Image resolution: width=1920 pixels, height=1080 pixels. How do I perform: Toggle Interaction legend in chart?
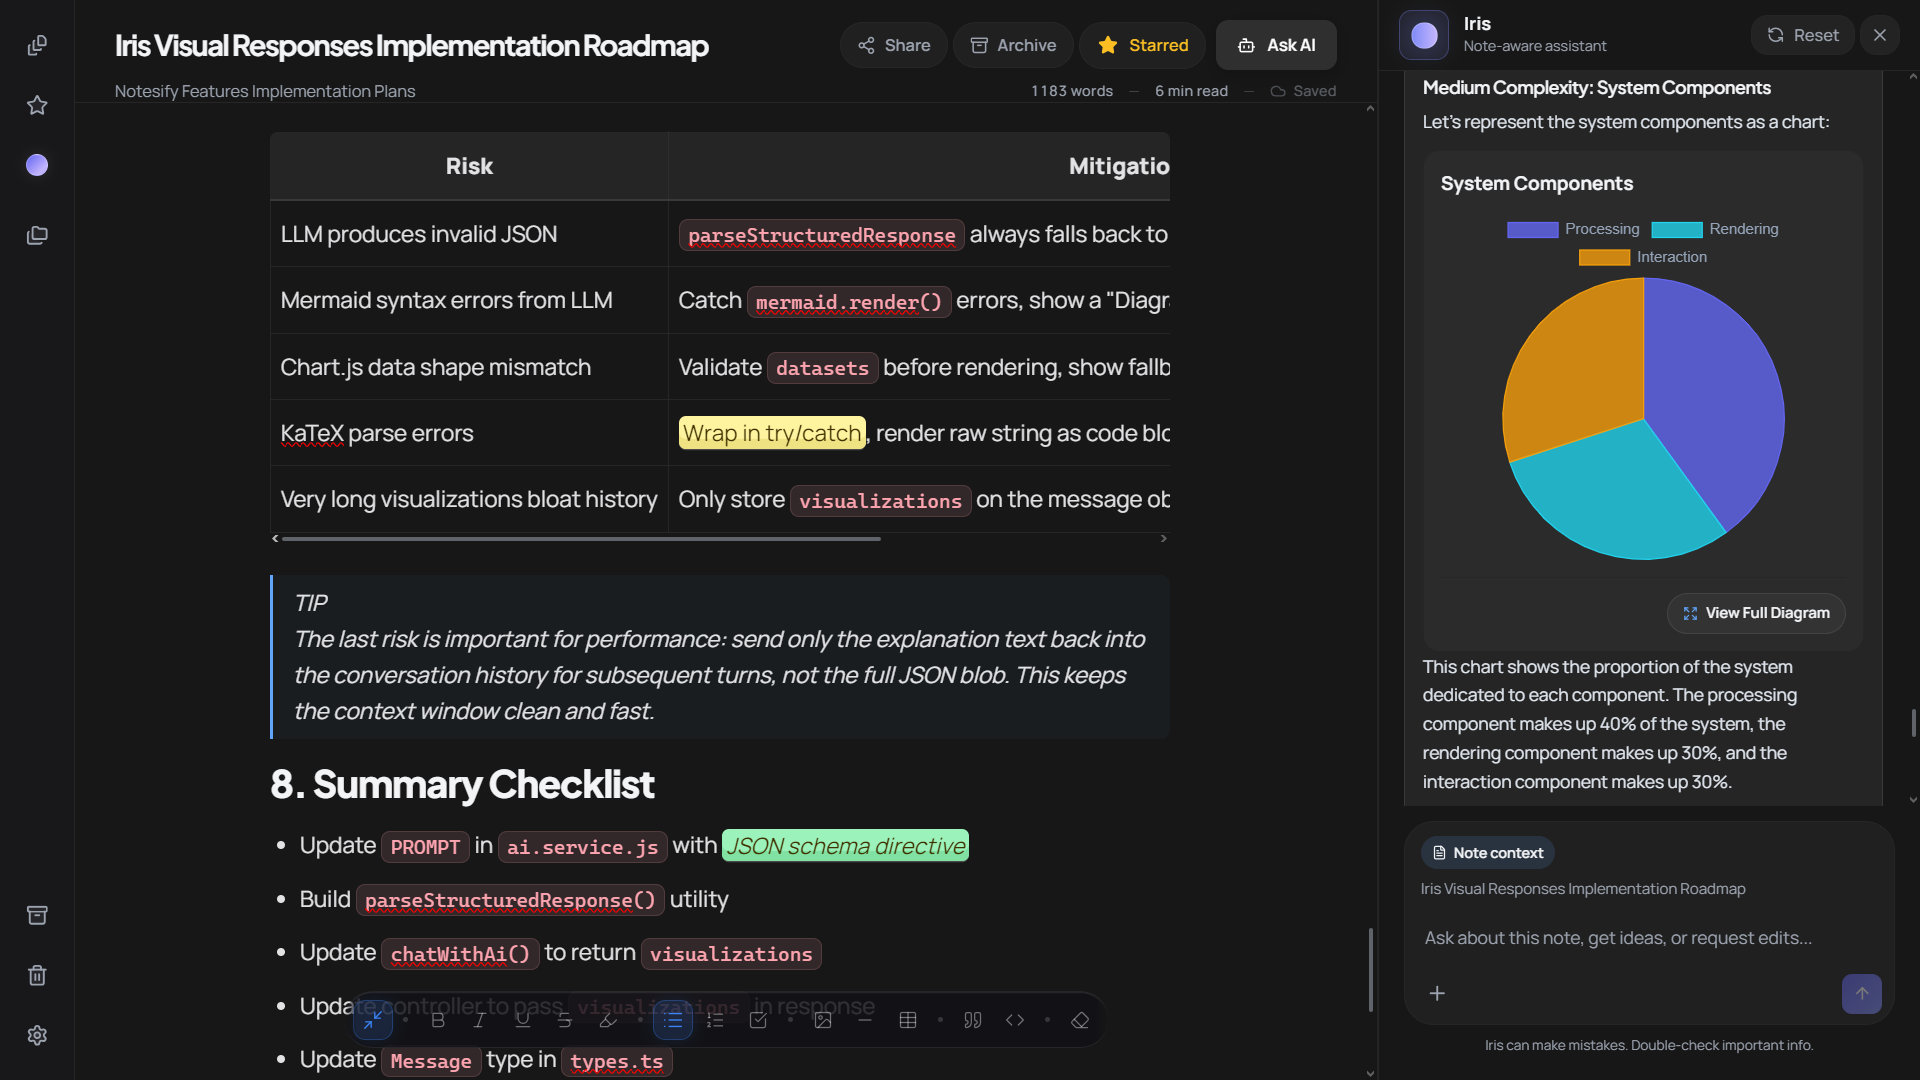(1643, 257)
